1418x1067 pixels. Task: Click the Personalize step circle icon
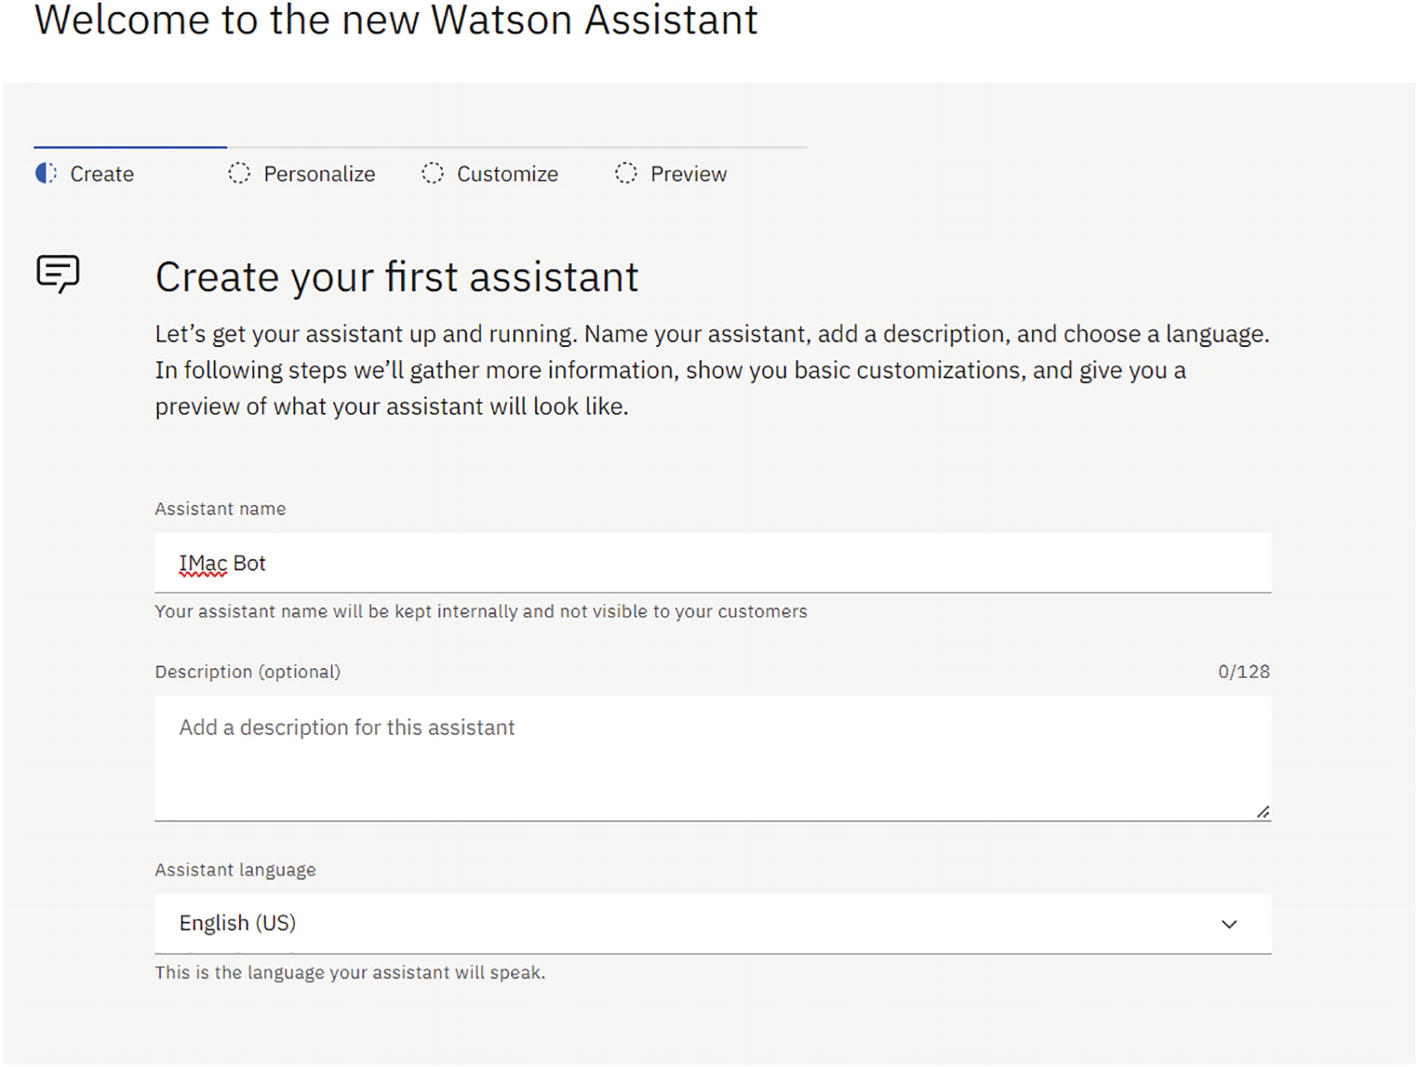239,174
